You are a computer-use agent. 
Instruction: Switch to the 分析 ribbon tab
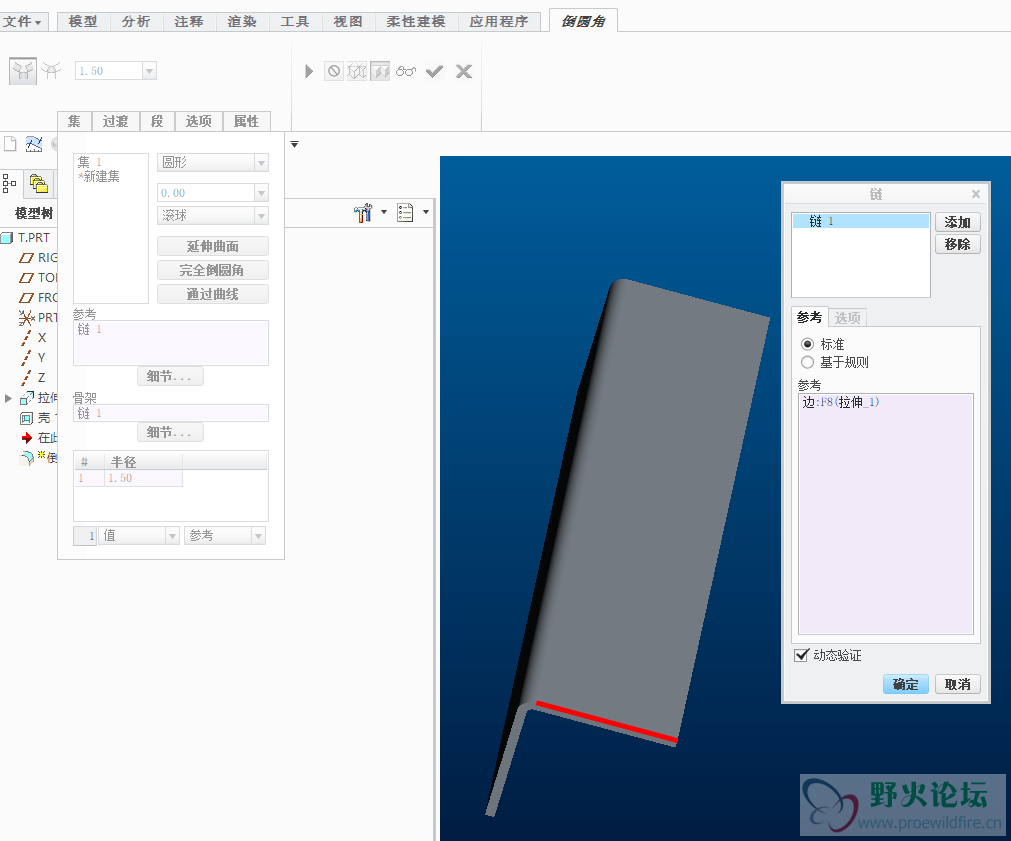click(x=136, y=21)
